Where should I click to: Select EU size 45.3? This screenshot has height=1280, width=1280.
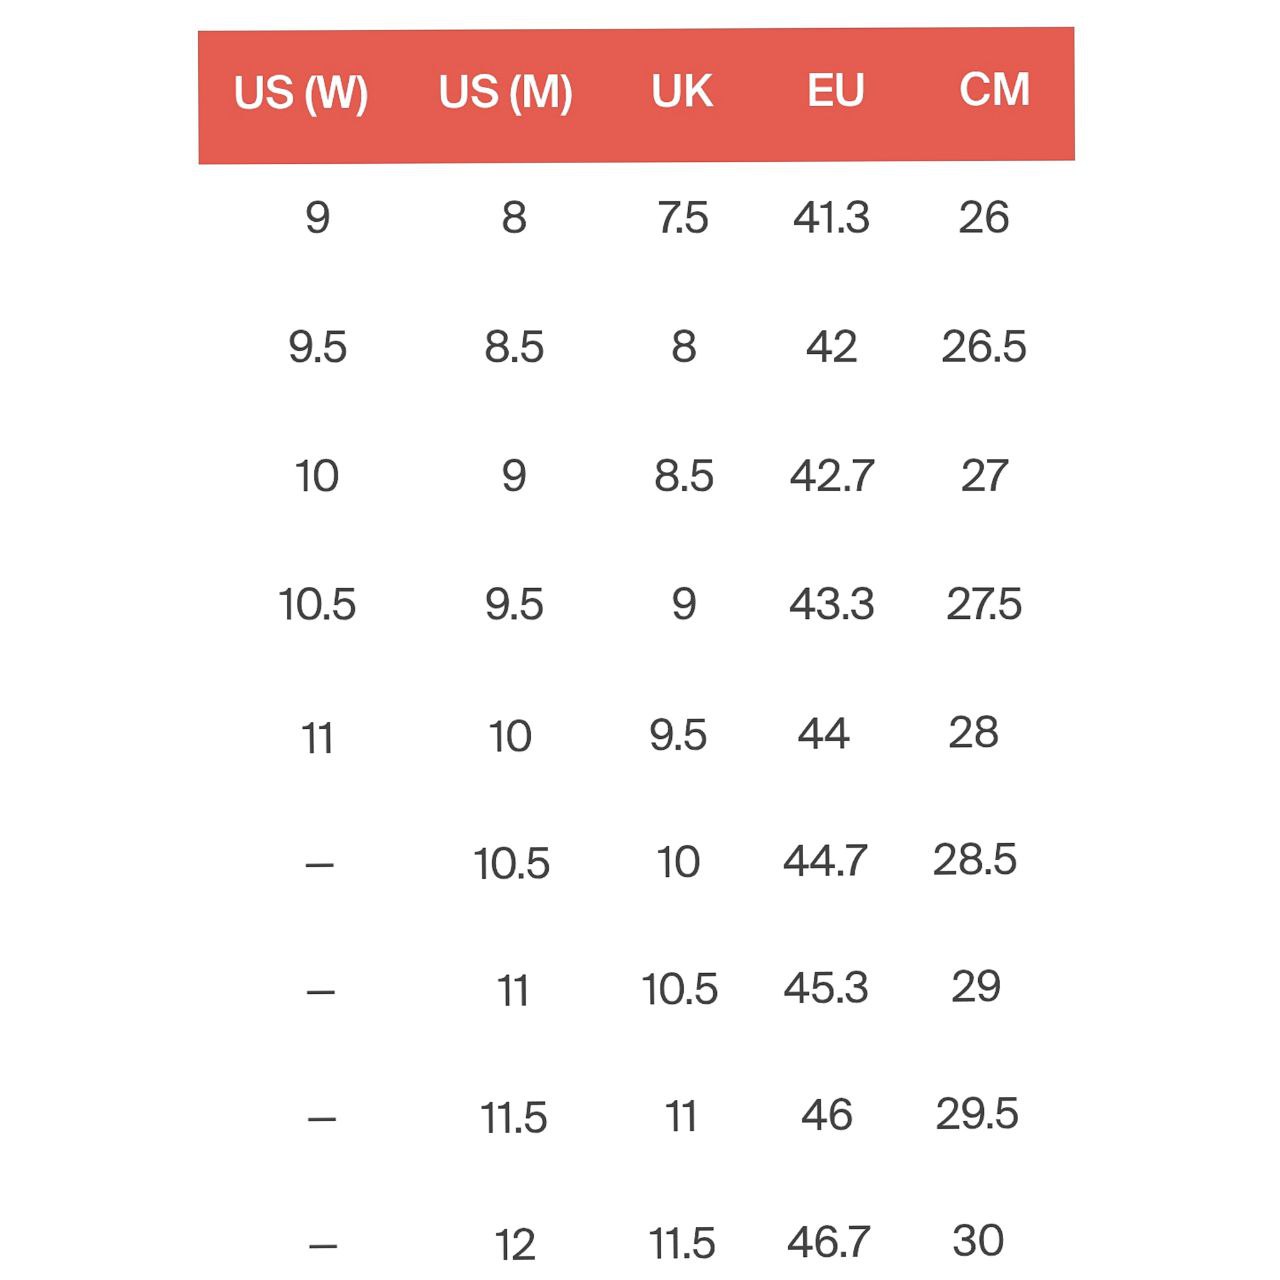click(x=826, y=988)
